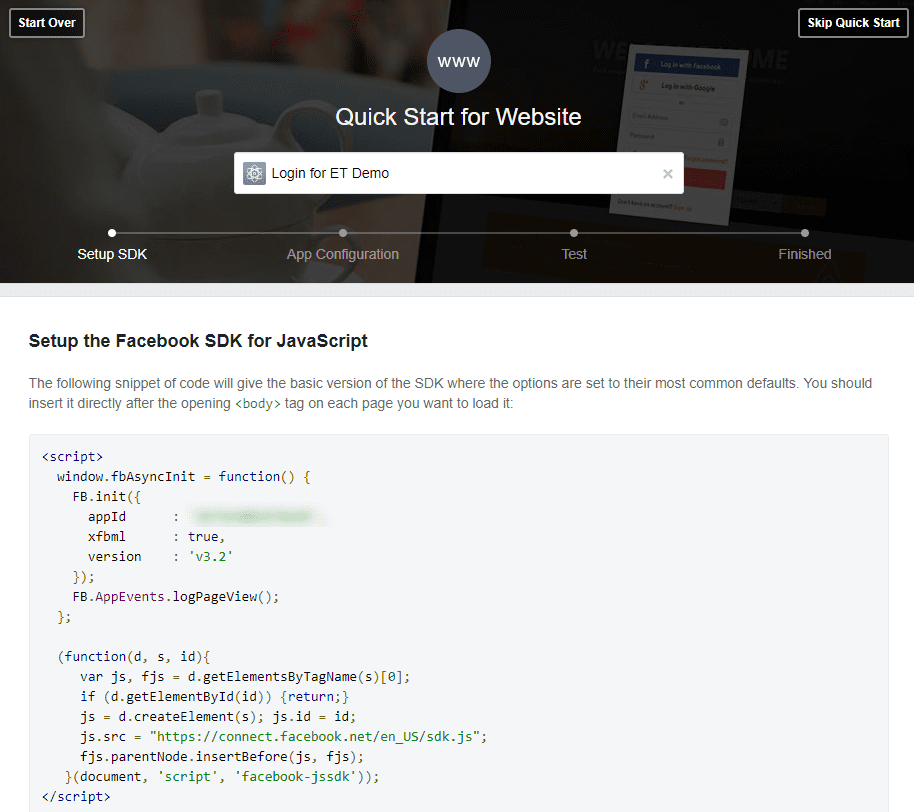Open the Test step label
The height and width of the screenshot is (812, 914).
point(574,254)
